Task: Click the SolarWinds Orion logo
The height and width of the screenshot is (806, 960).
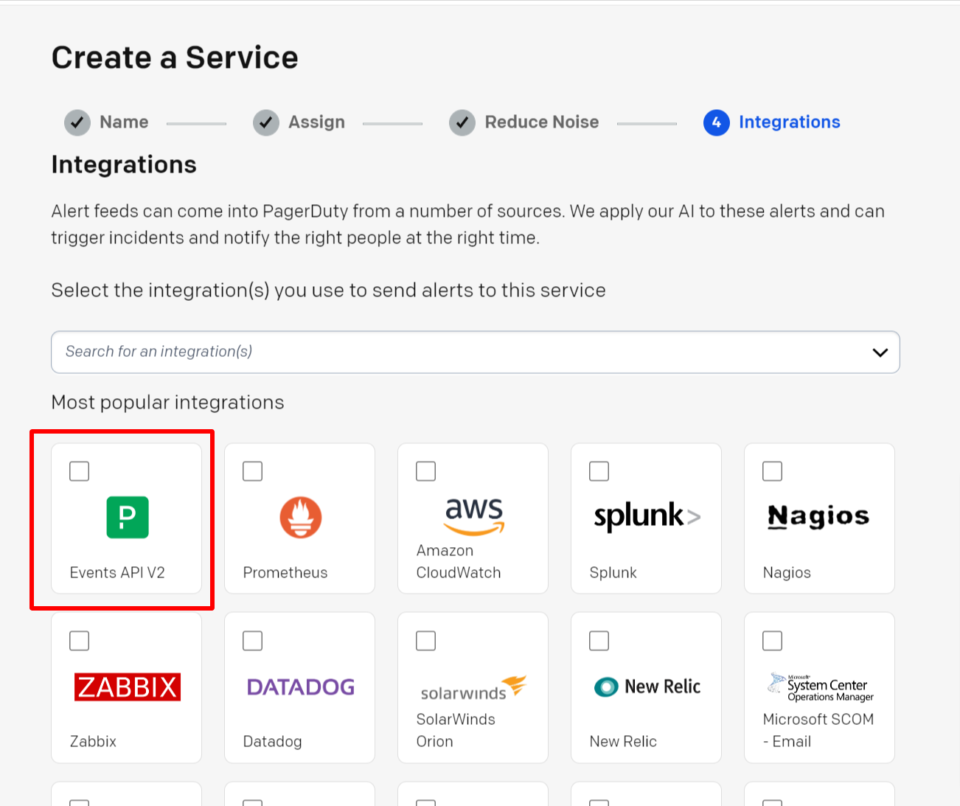Action: 472,685
